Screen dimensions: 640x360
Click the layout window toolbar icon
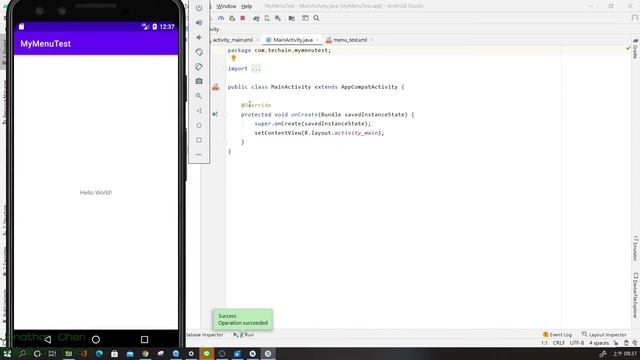tap(305, 18)
